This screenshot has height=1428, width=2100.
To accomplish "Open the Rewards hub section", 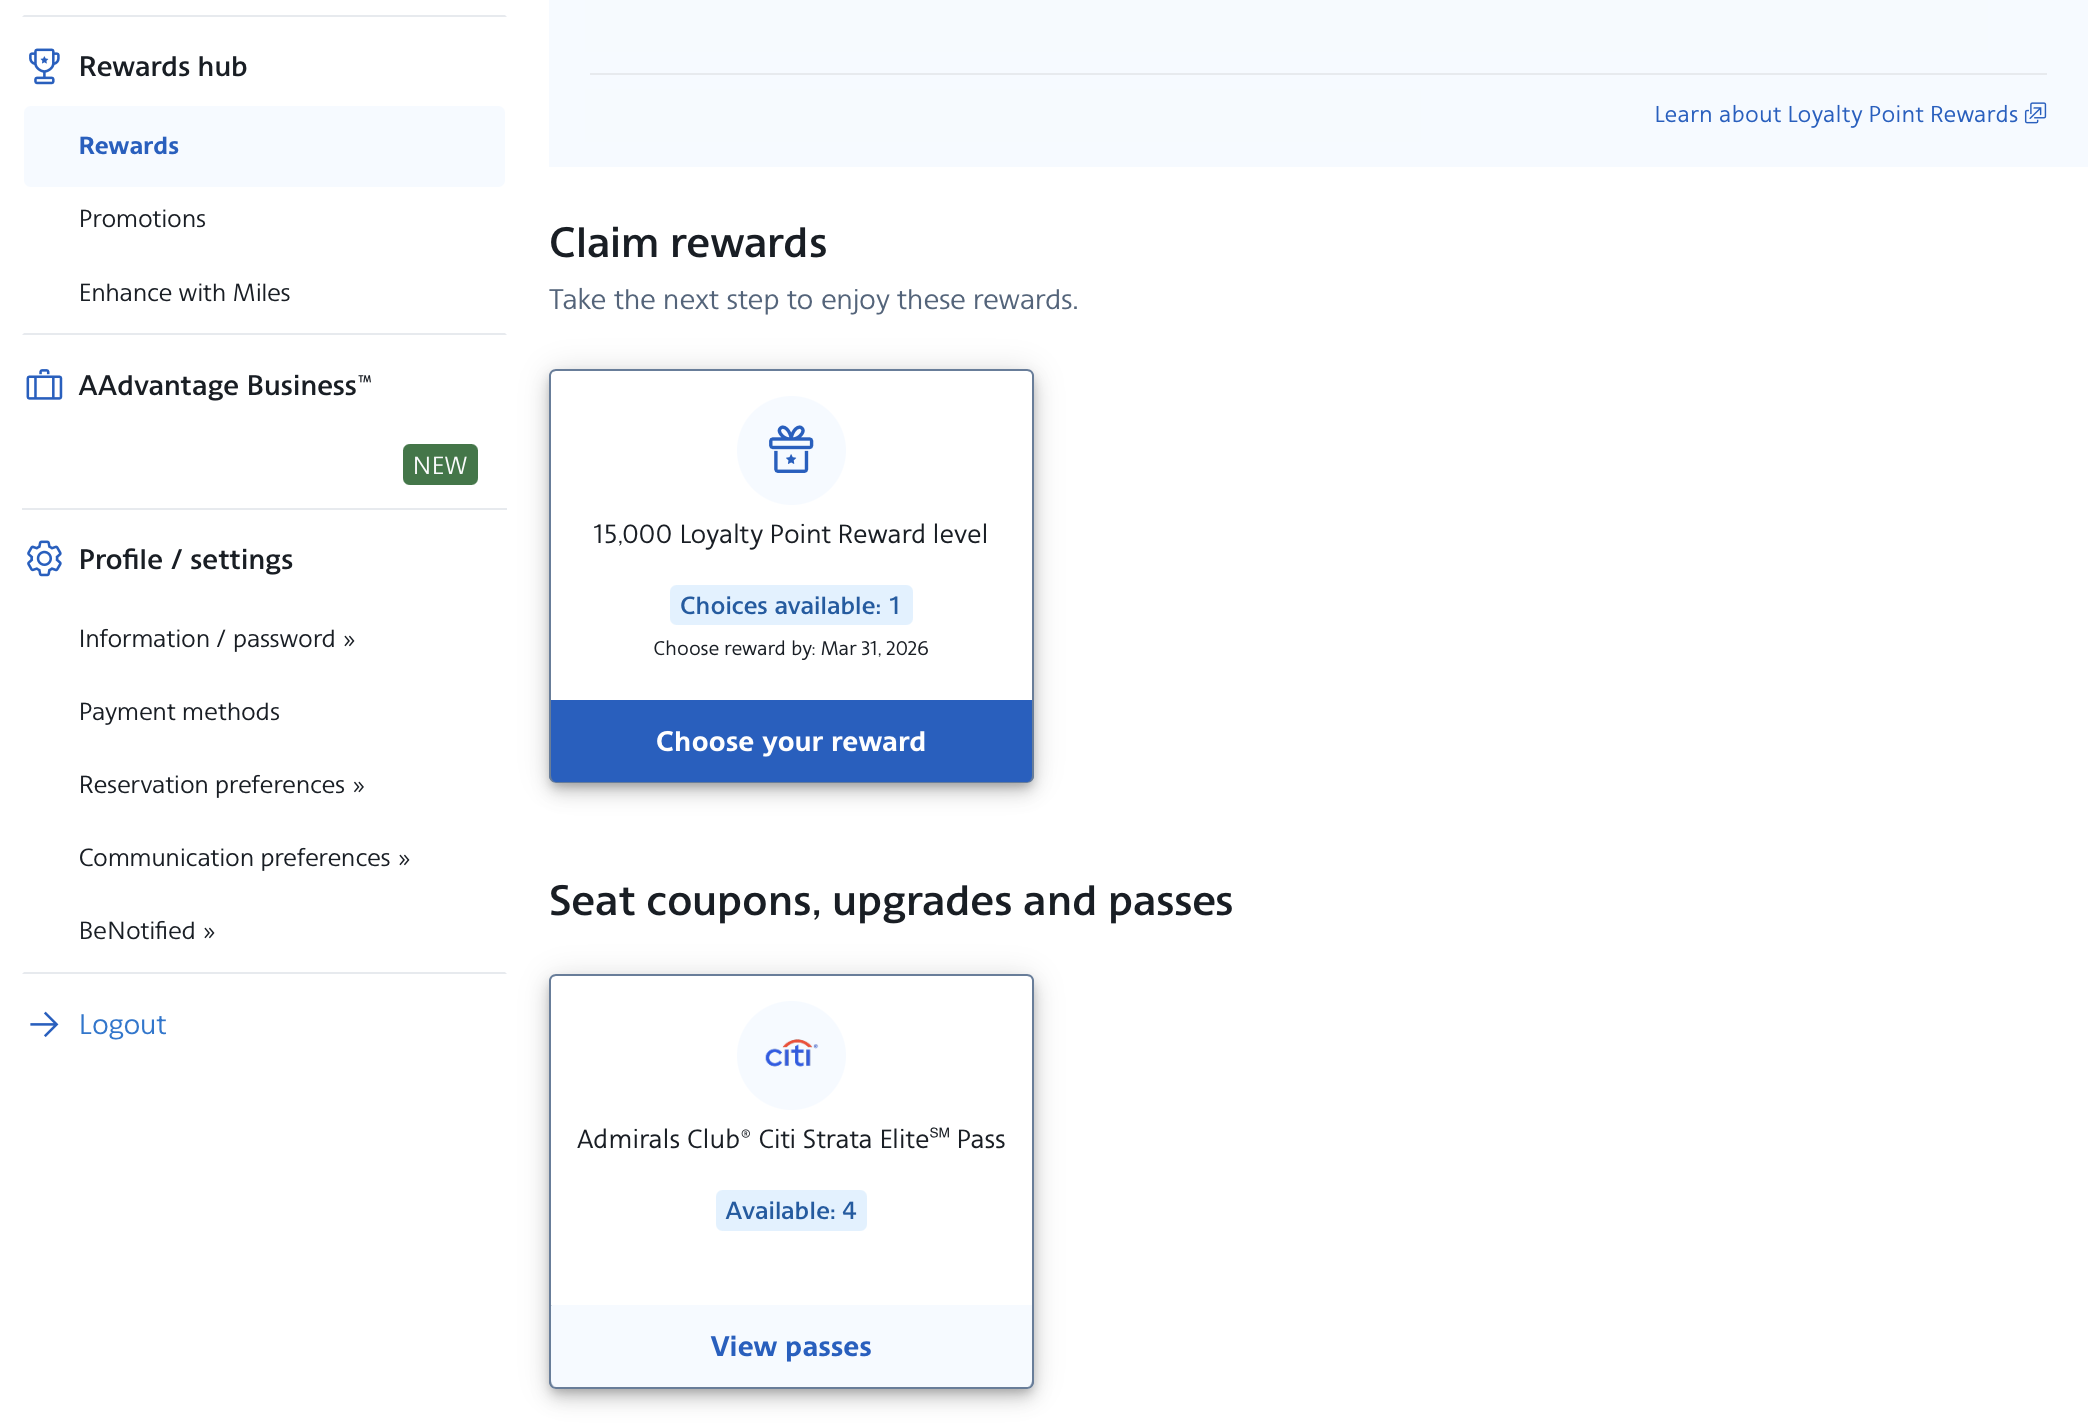I will pos(163,66).
